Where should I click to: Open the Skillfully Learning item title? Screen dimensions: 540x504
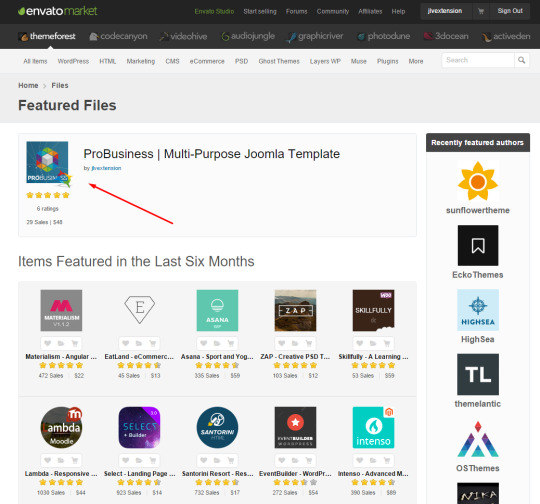pos(373,357)
